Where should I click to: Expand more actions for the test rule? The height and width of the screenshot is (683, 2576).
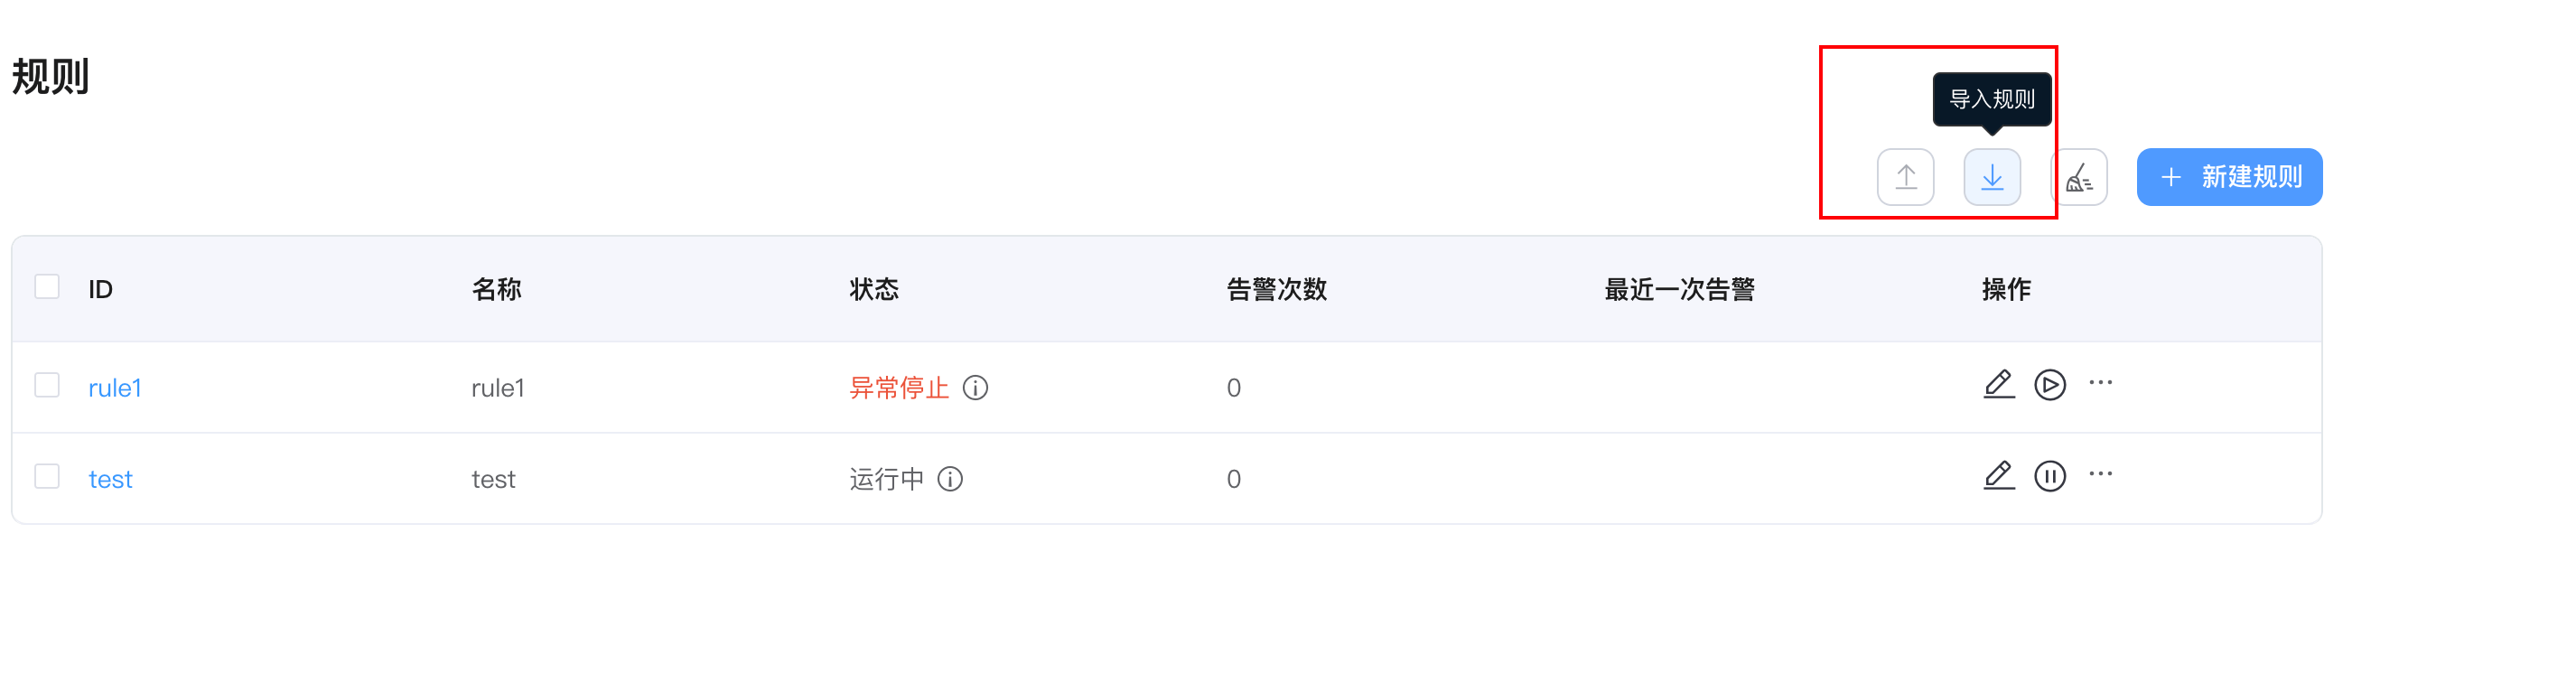(2100, 474)
